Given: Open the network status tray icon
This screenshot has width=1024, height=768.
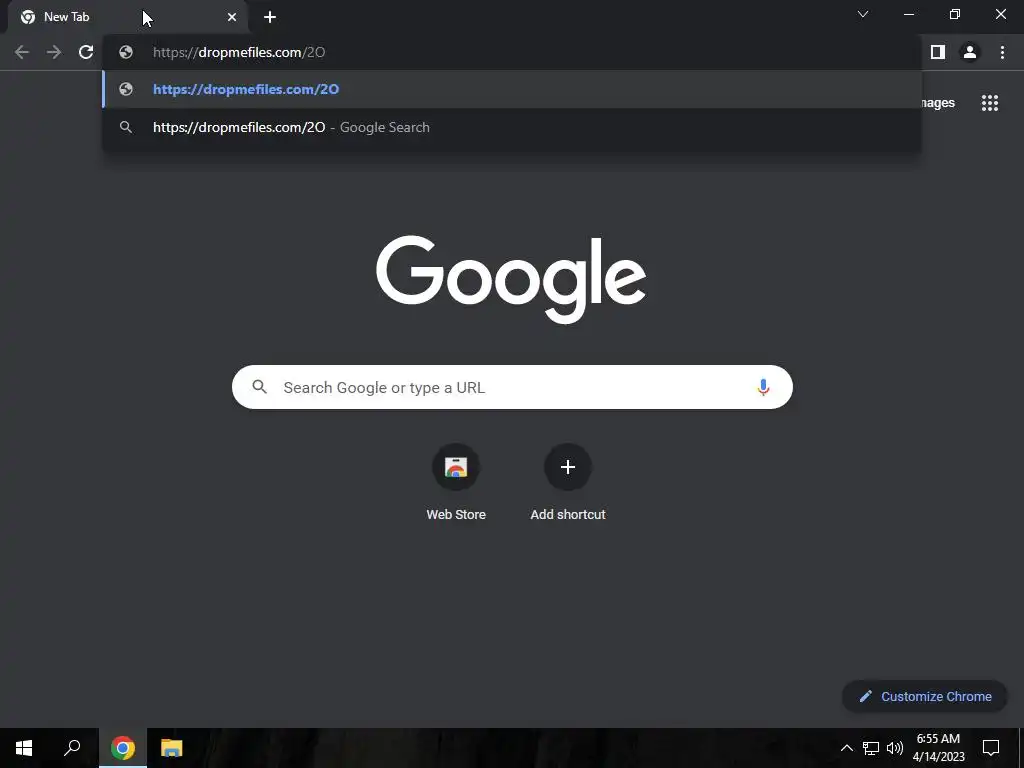Looking at the screenshot, I should 871,748.
